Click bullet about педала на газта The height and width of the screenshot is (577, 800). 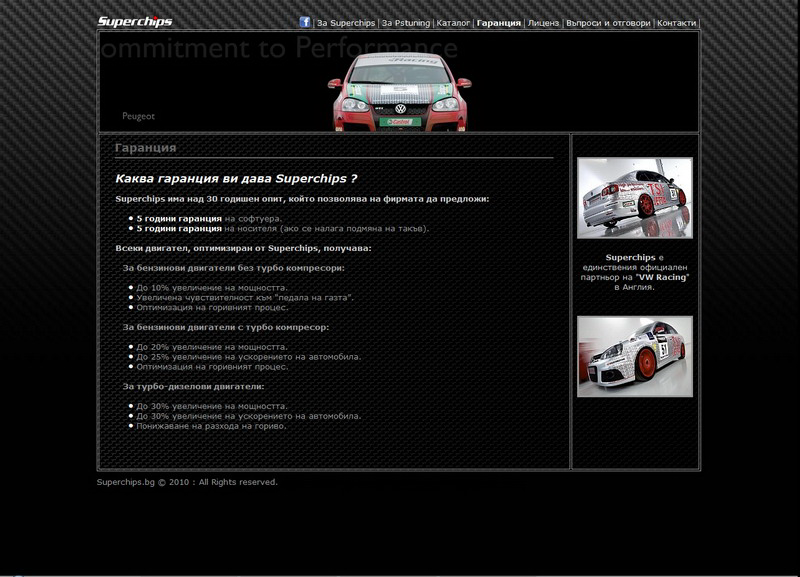(245, 297)
